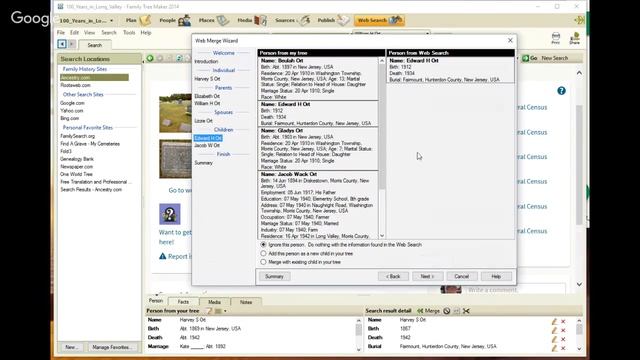640x360 pixels.
Task: Click the Print icon in the toolbar
Action: (556, 38)
